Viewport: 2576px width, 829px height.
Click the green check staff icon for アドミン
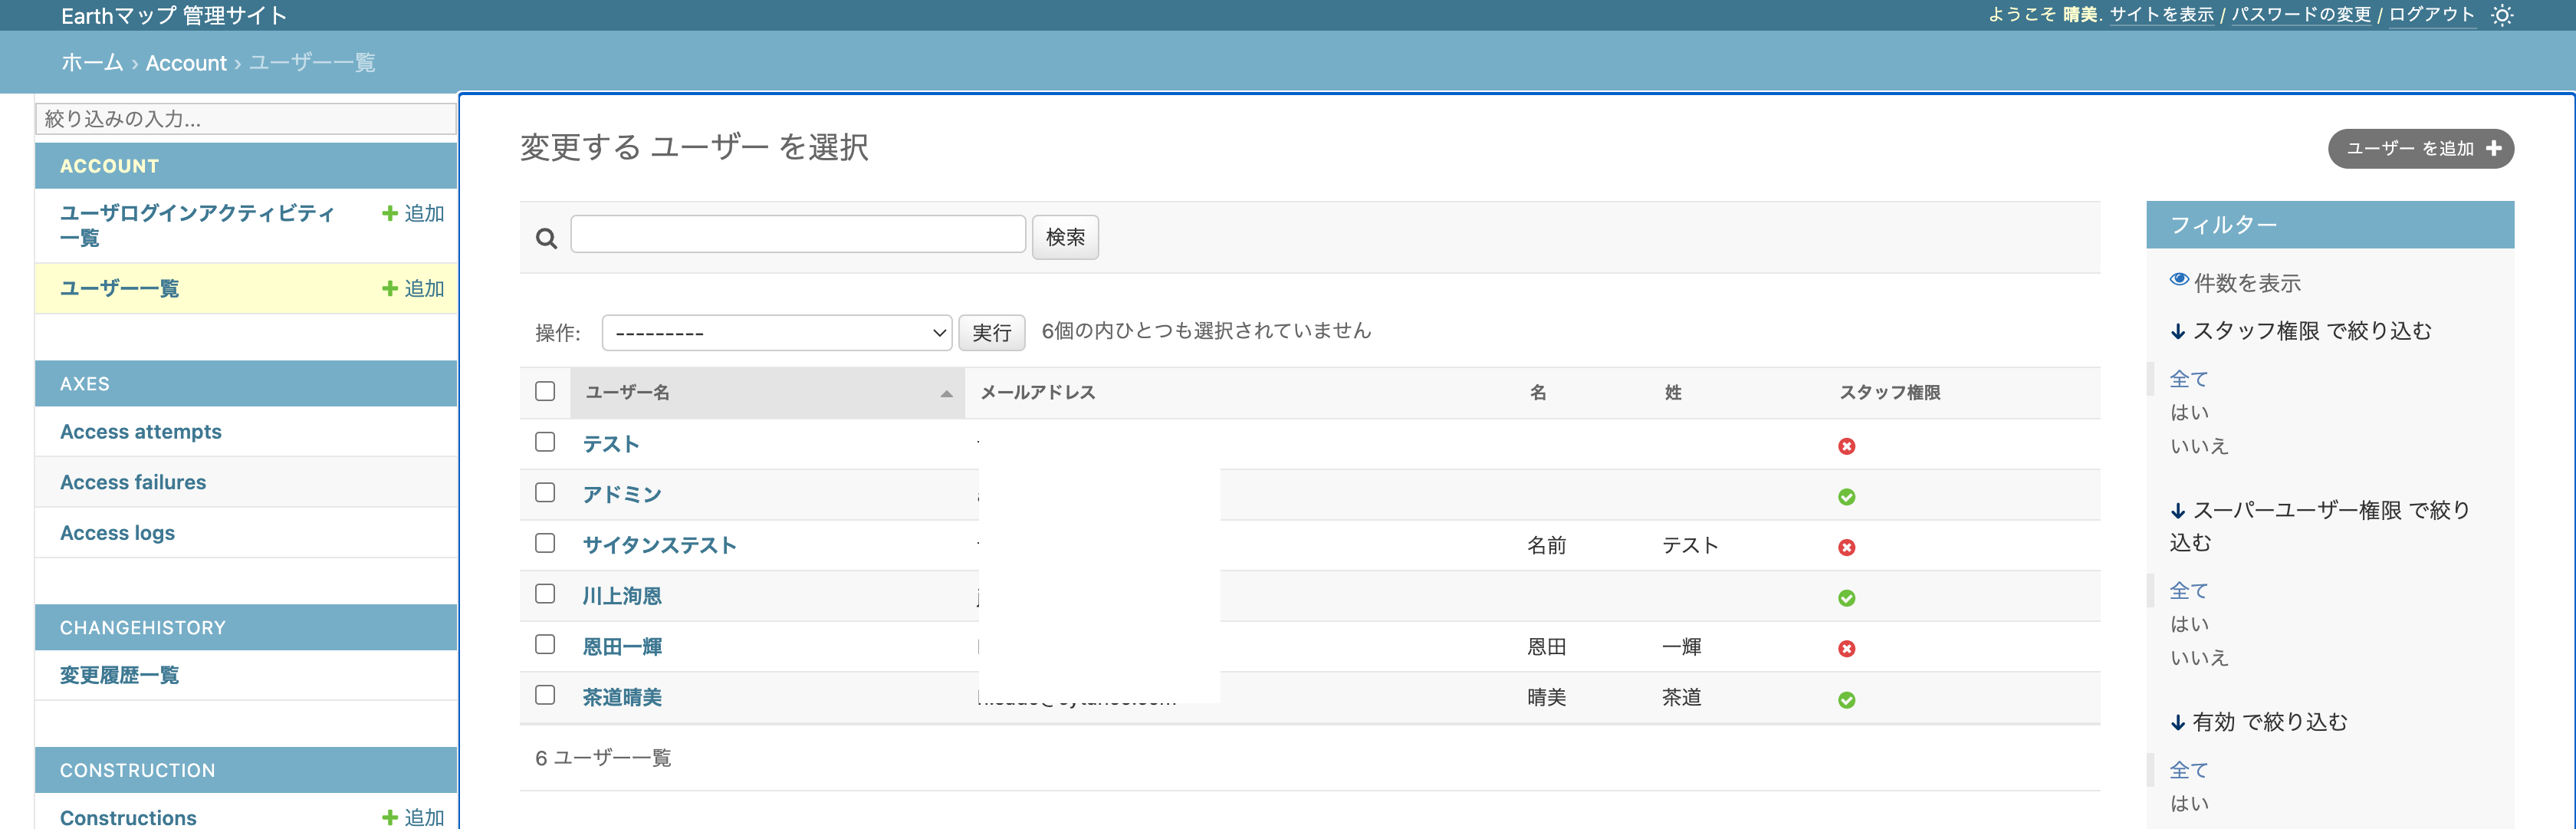(x=1847, y=496)
